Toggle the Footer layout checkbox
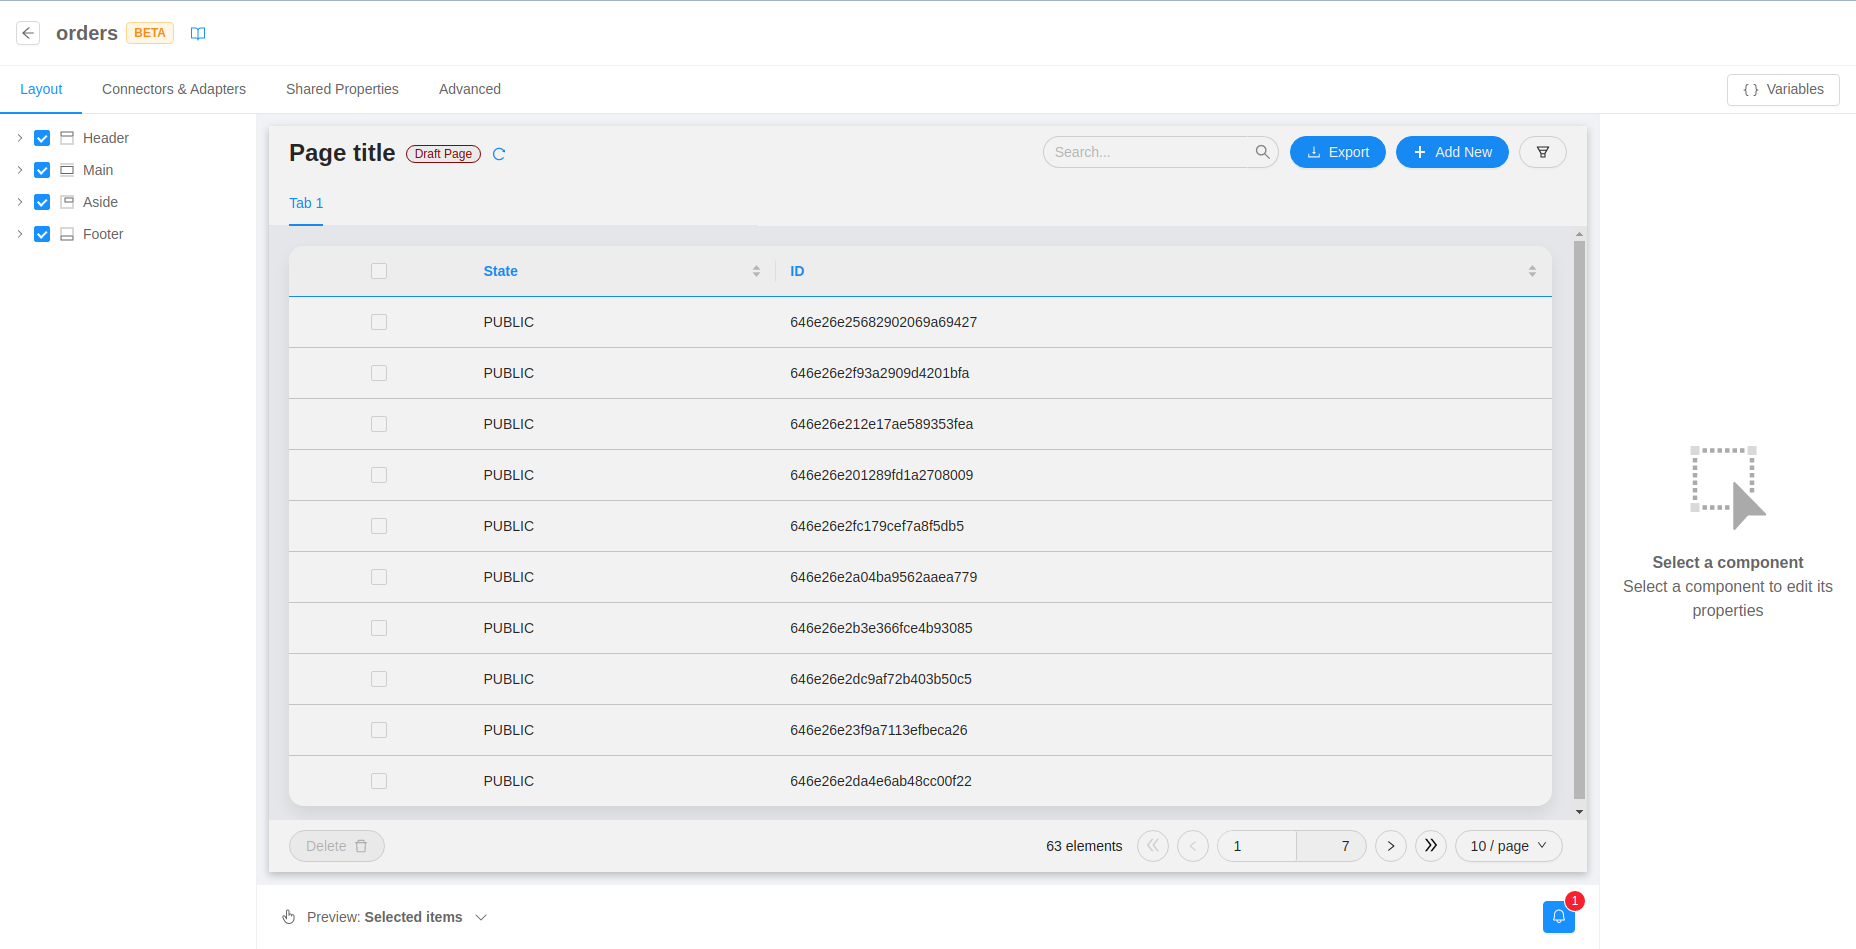 point(42,234)
